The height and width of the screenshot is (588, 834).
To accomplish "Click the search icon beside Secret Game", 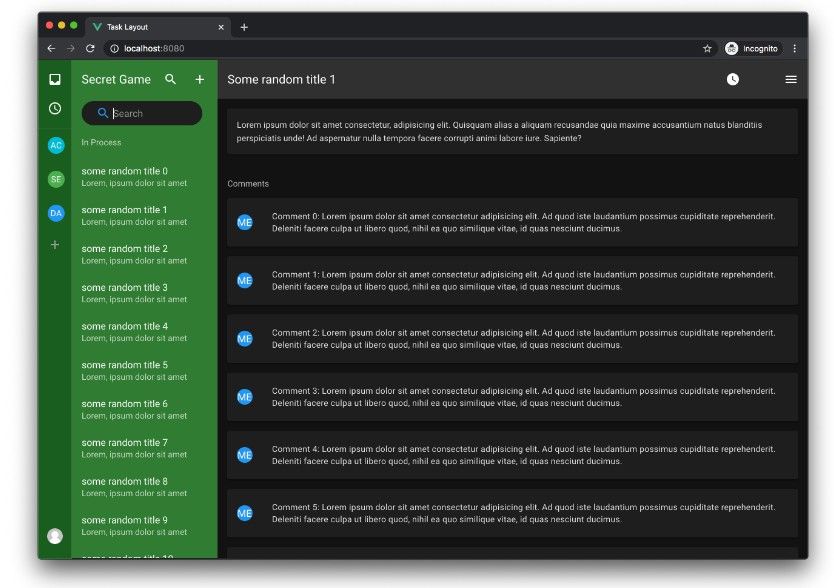I will pos(171,79).
